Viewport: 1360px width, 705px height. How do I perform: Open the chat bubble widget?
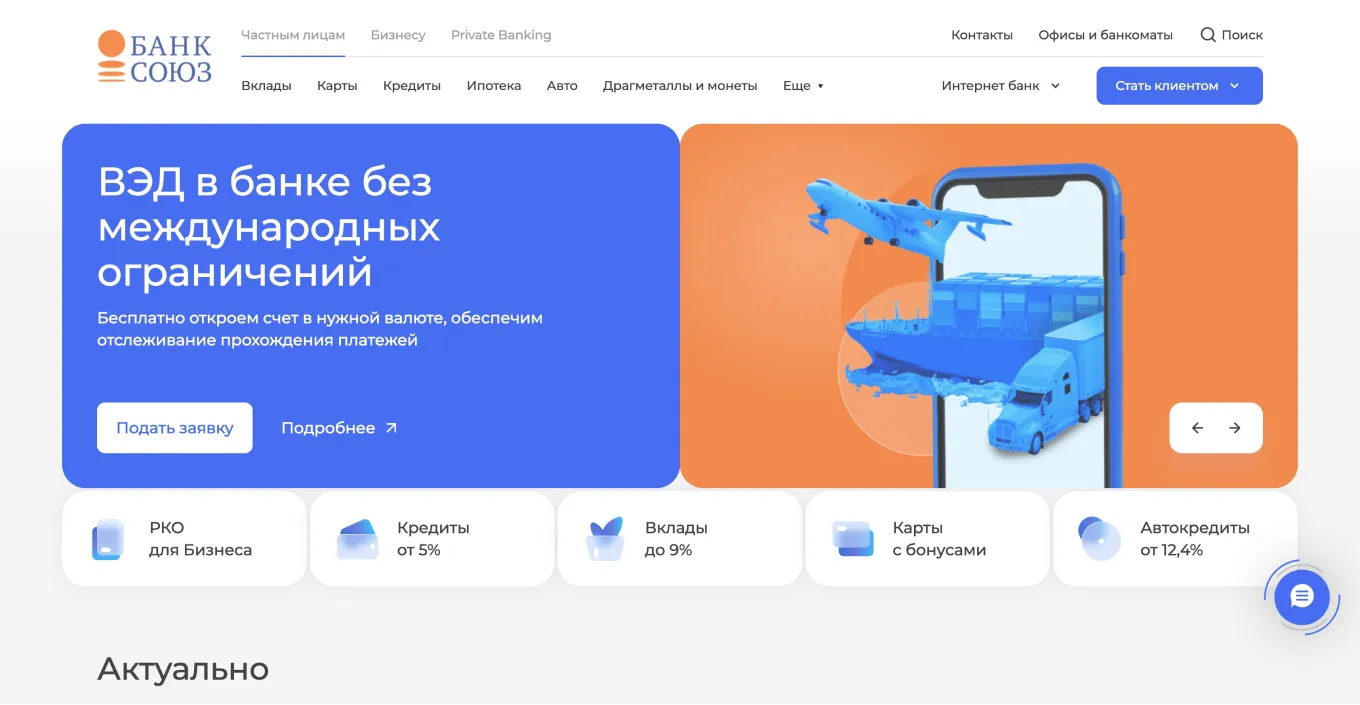click(x=1301, y=597)
